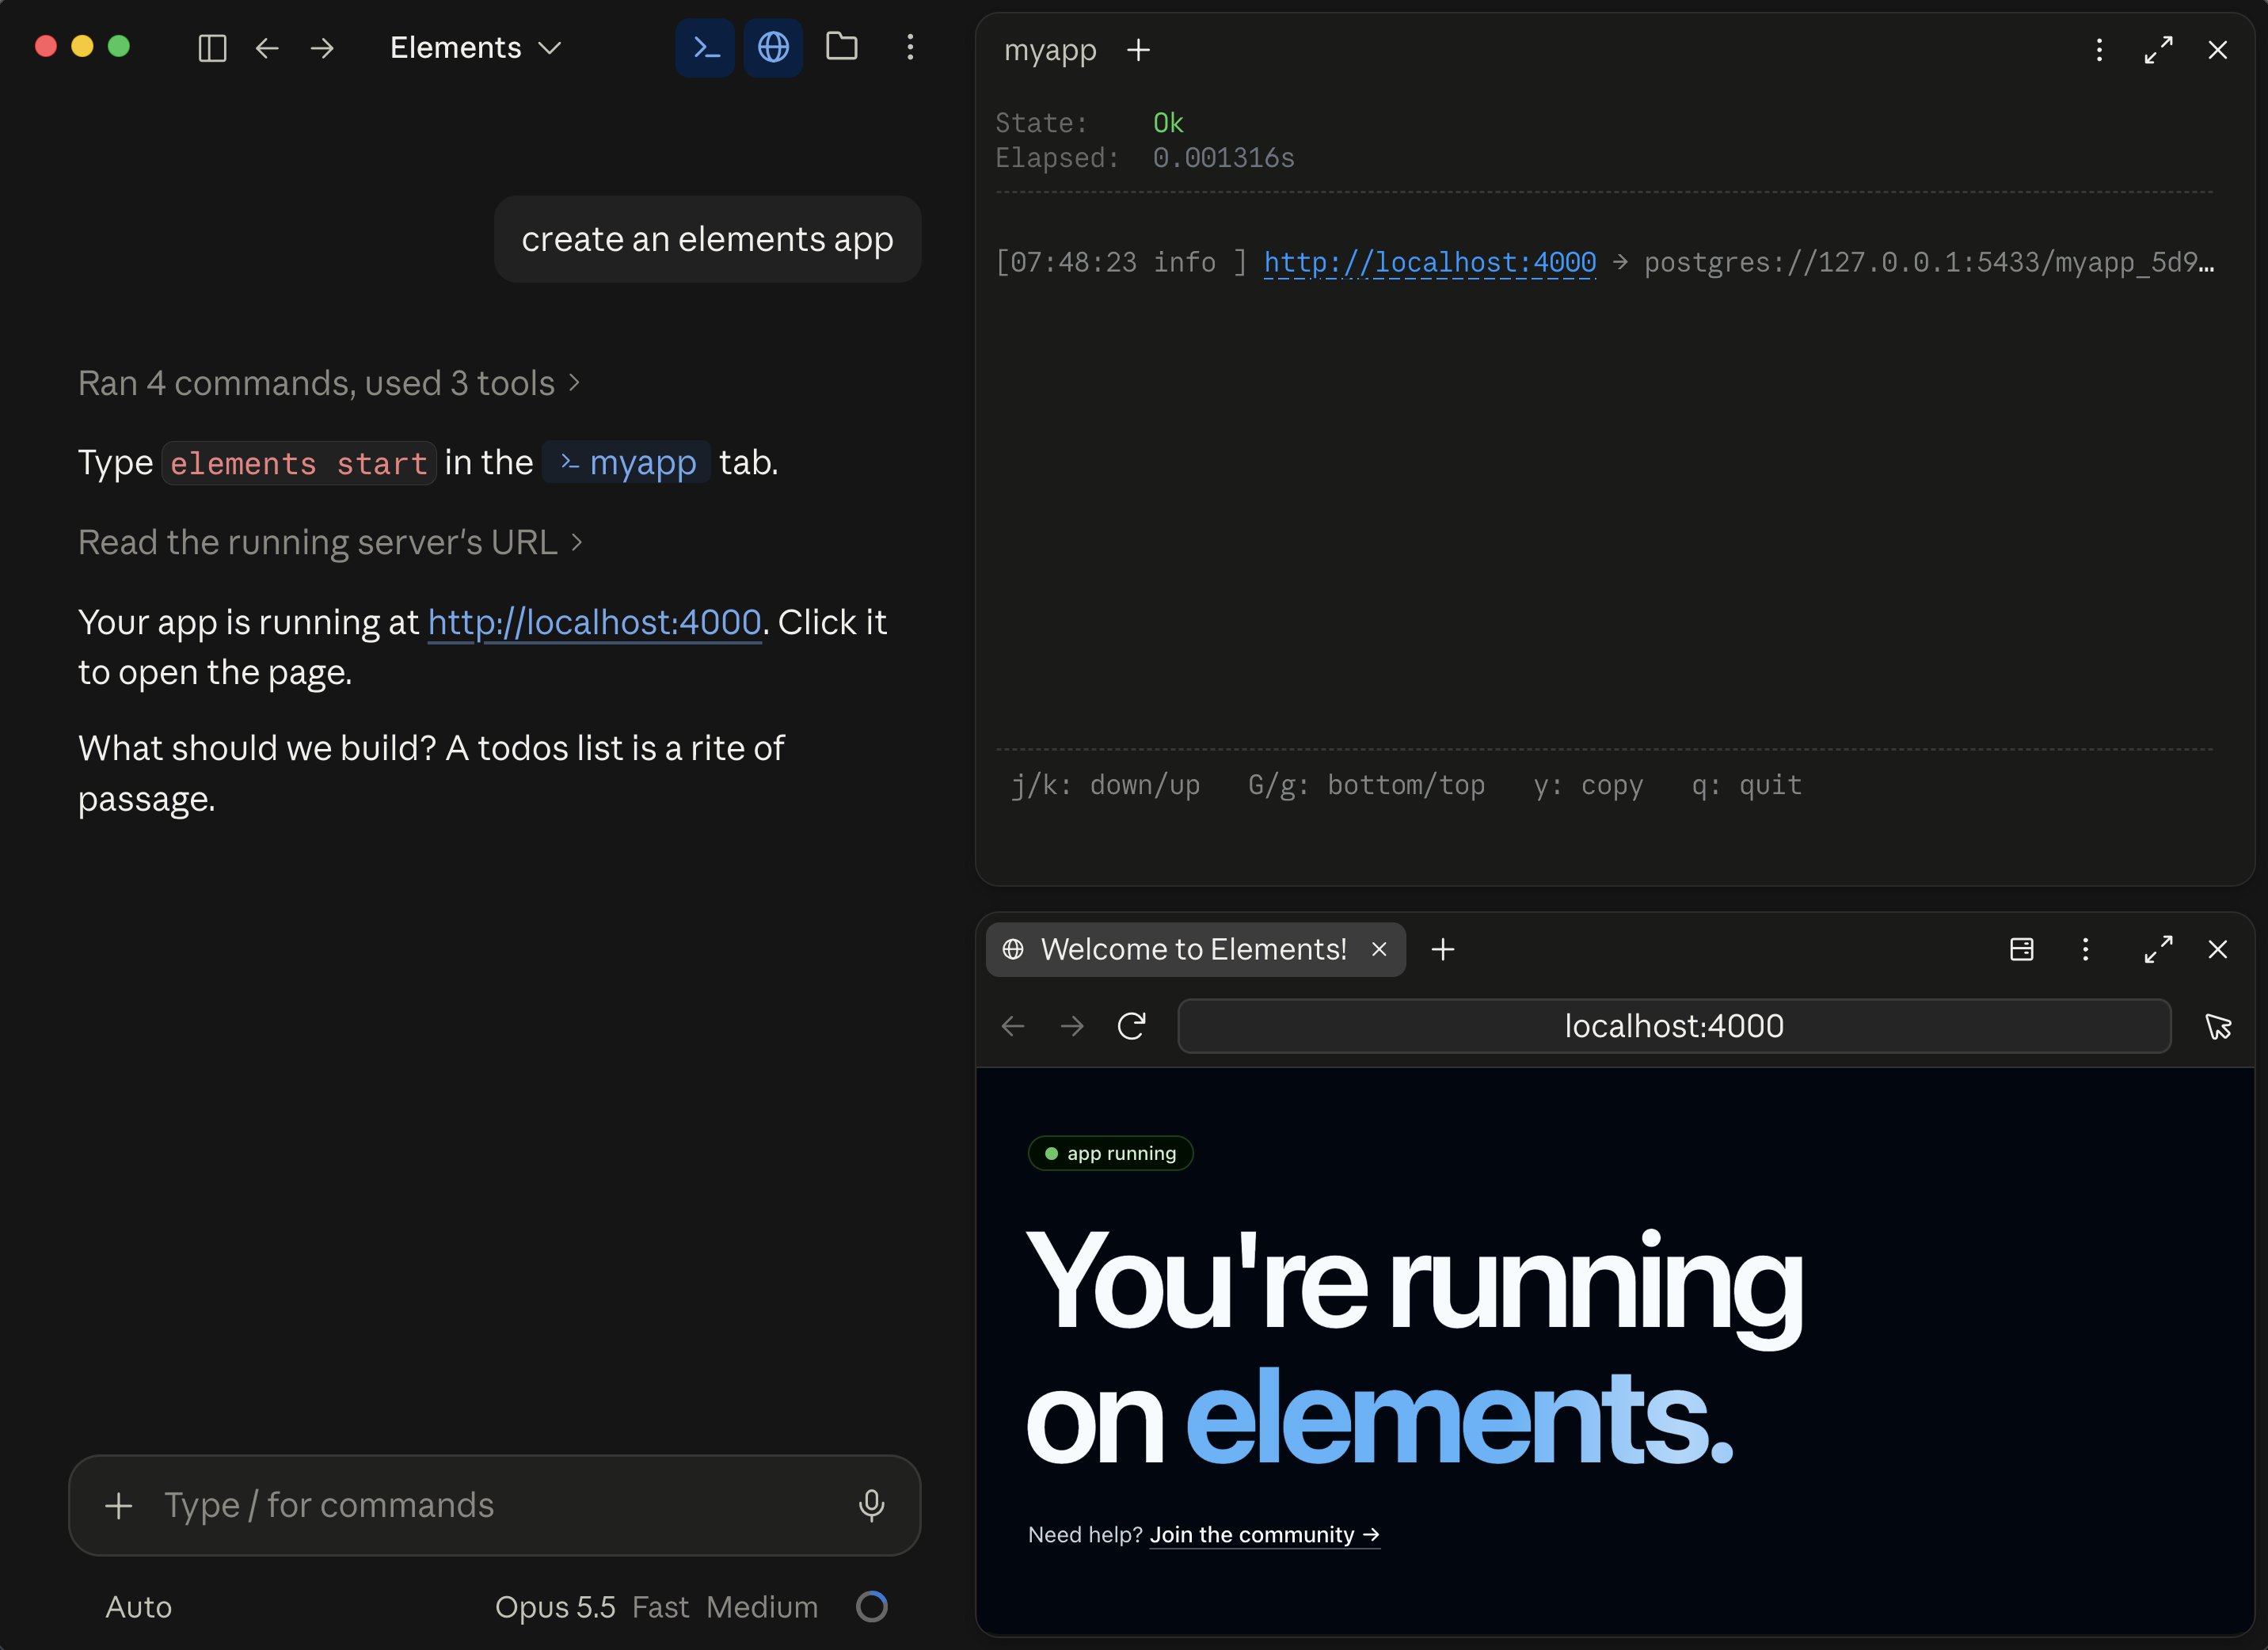Click the 'create an elements app' message
This screenshot has width=2268, height=1650.
pyautogui.click(x=707, y=239)
